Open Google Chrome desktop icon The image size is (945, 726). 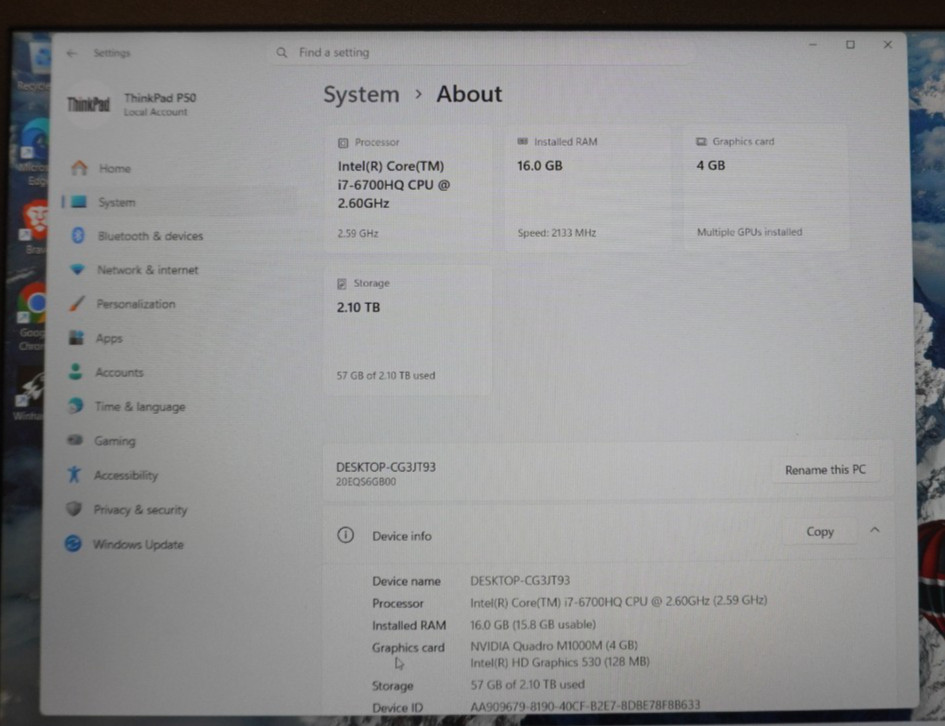(32, 316)
